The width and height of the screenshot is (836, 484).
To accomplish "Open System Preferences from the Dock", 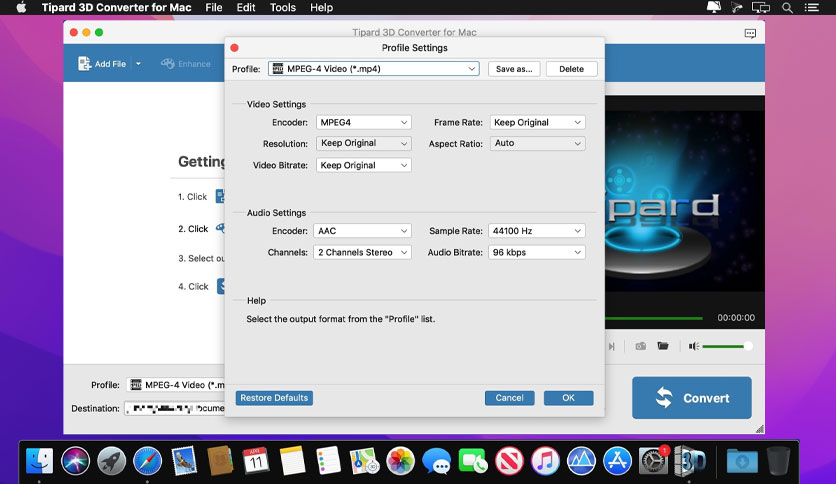I will [x=653, y=461].
